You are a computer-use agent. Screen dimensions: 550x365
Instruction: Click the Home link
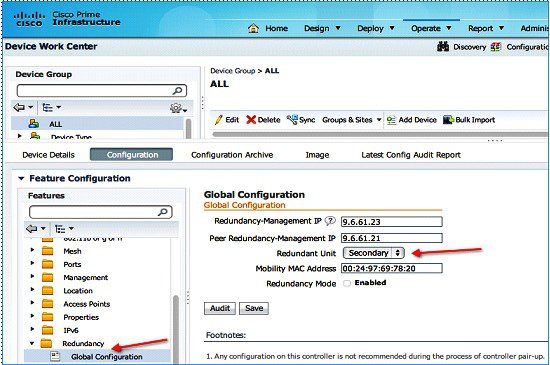(276, 28)
